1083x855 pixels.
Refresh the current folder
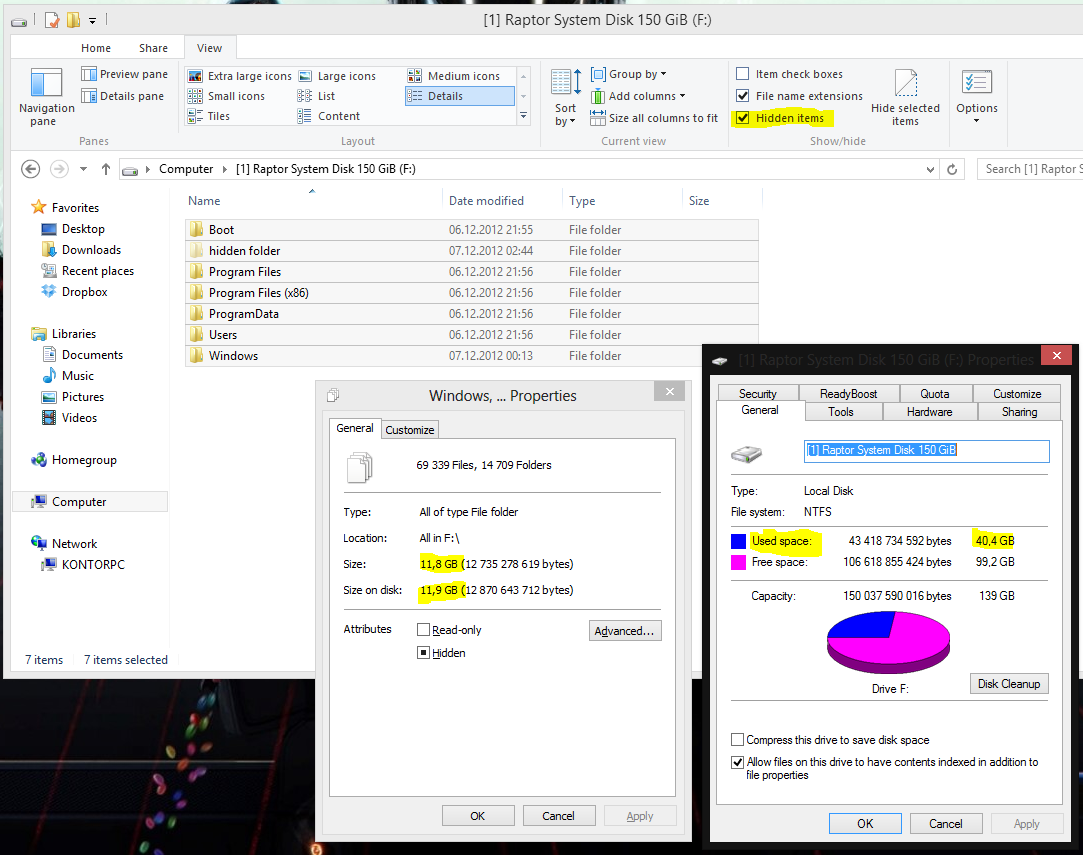[x=952, y=169]
